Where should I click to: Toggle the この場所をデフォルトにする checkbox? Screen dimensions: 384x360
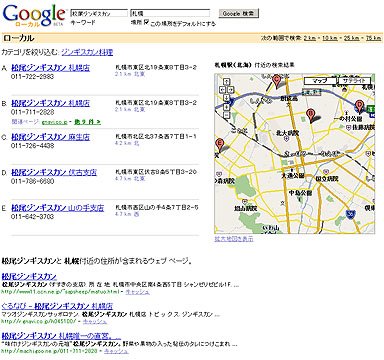click(x=146, y=23)
